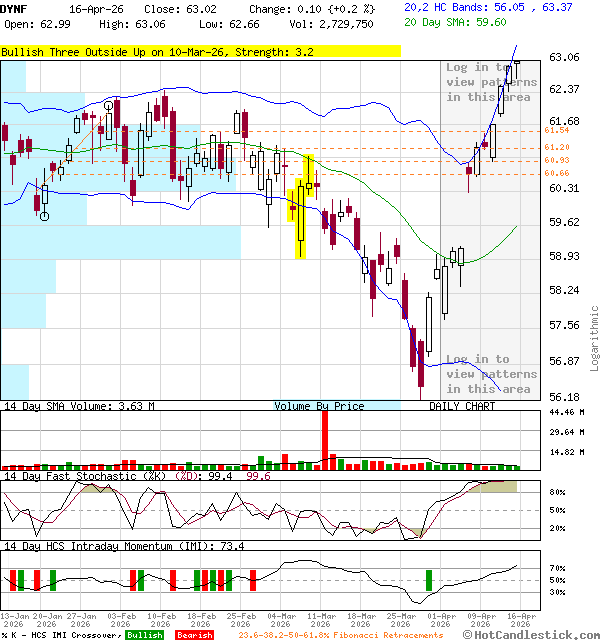Click the 60.66 Fibonacci level label
The image size is (600, 640).
tap(557, 173)
